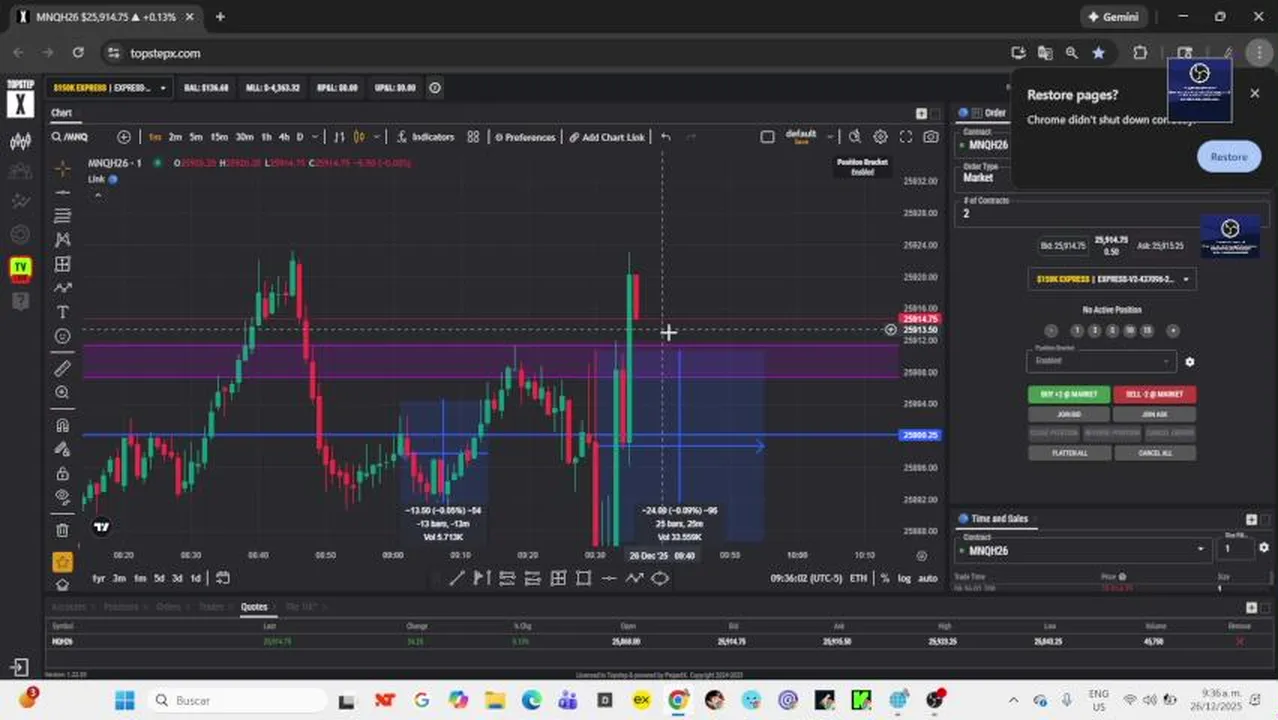
Task: Click the undo arrow in chart toolbar
Action: pos(666,137)
